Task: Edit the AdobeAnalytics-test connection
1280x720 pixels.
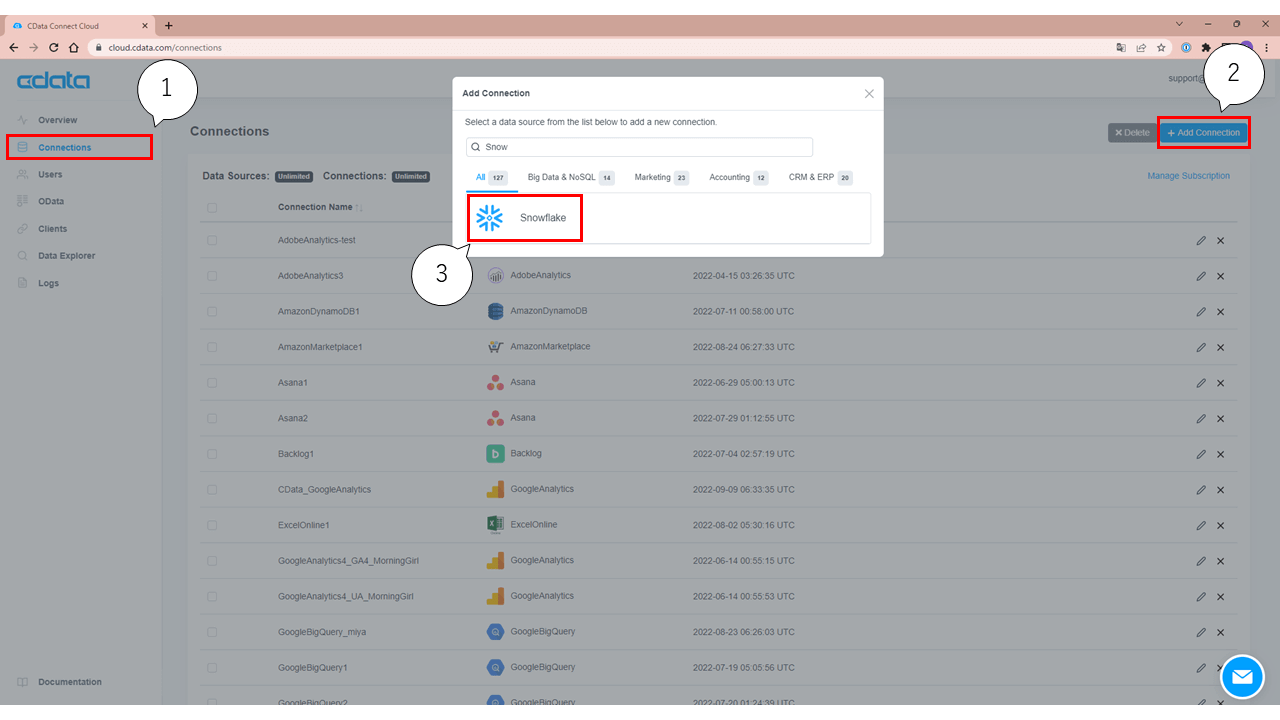Action: point(1201,240)
